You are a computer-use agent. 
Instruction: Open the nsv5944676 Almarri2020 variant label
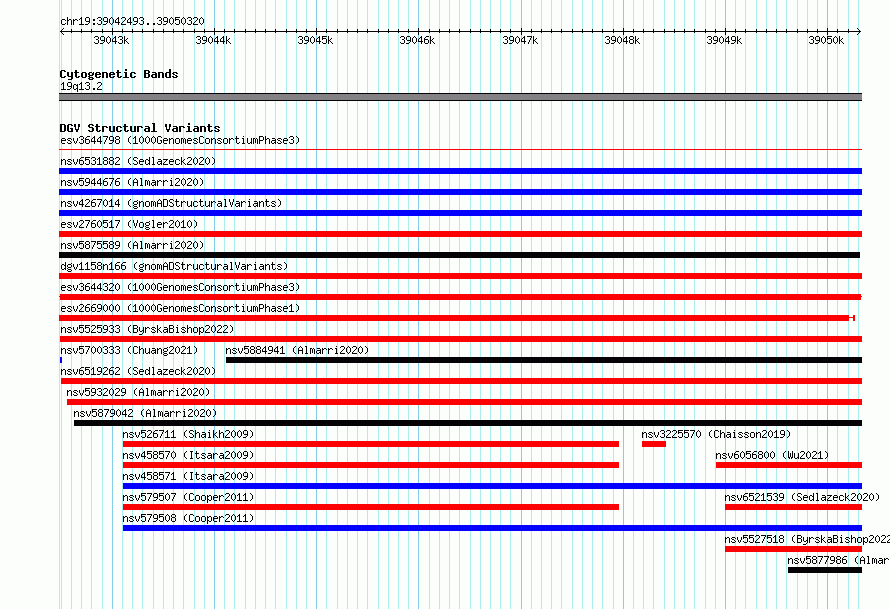click(132, 182)
